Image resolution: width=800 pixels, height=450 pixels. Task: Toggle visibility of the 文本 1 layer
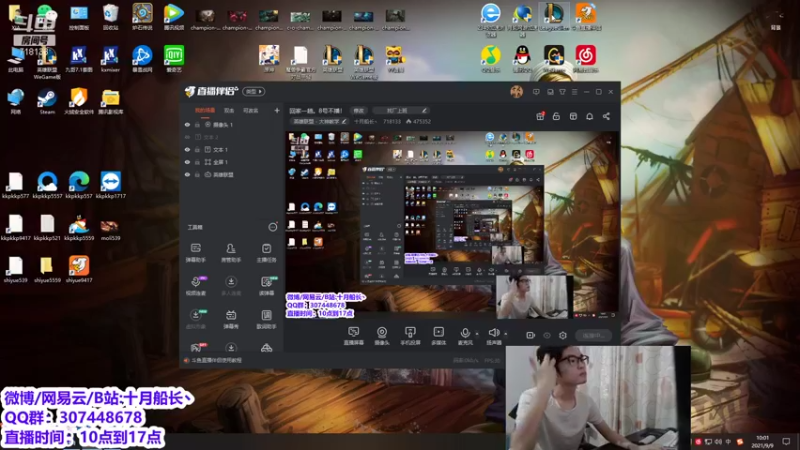coord(187,149)
